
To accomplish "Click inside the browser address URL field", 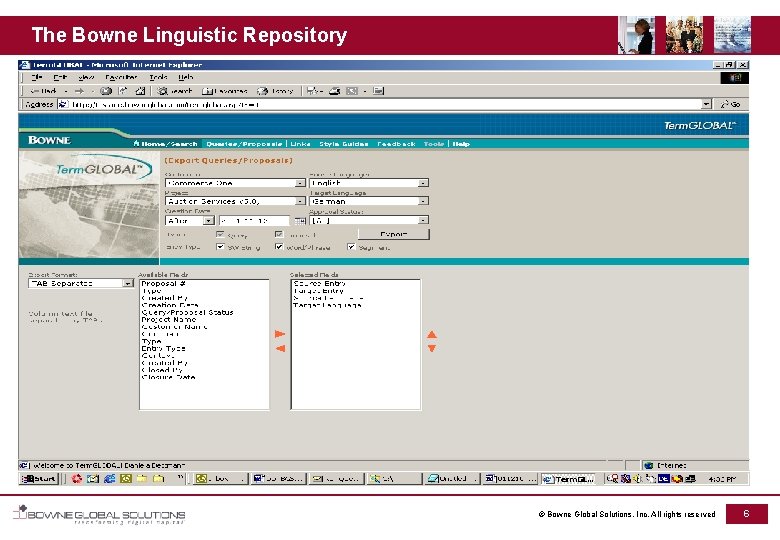I will [386, 104].
